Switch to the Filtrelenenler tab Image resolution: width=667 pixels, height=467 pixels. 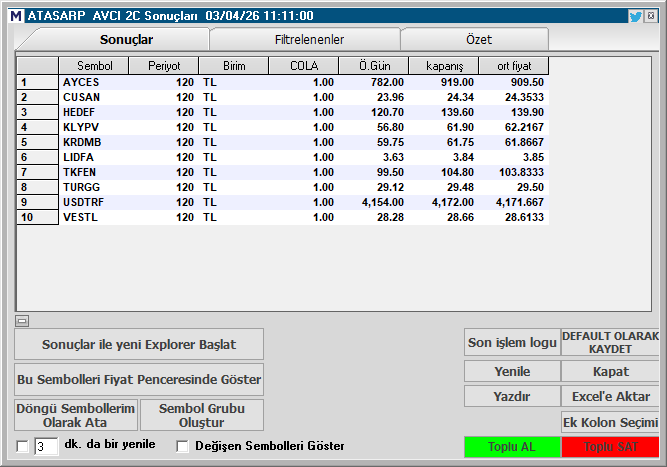[309, 39]
